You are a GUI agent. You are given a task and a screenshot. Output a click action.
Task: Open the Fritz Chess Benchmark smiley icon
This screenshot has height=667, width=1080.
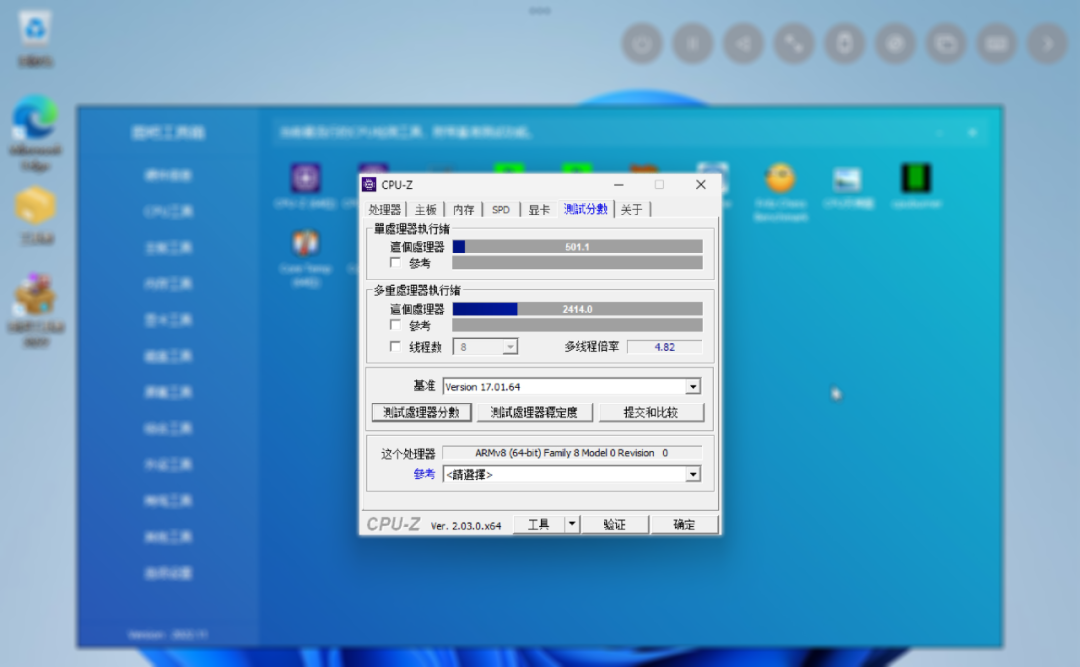pos(780,179)
